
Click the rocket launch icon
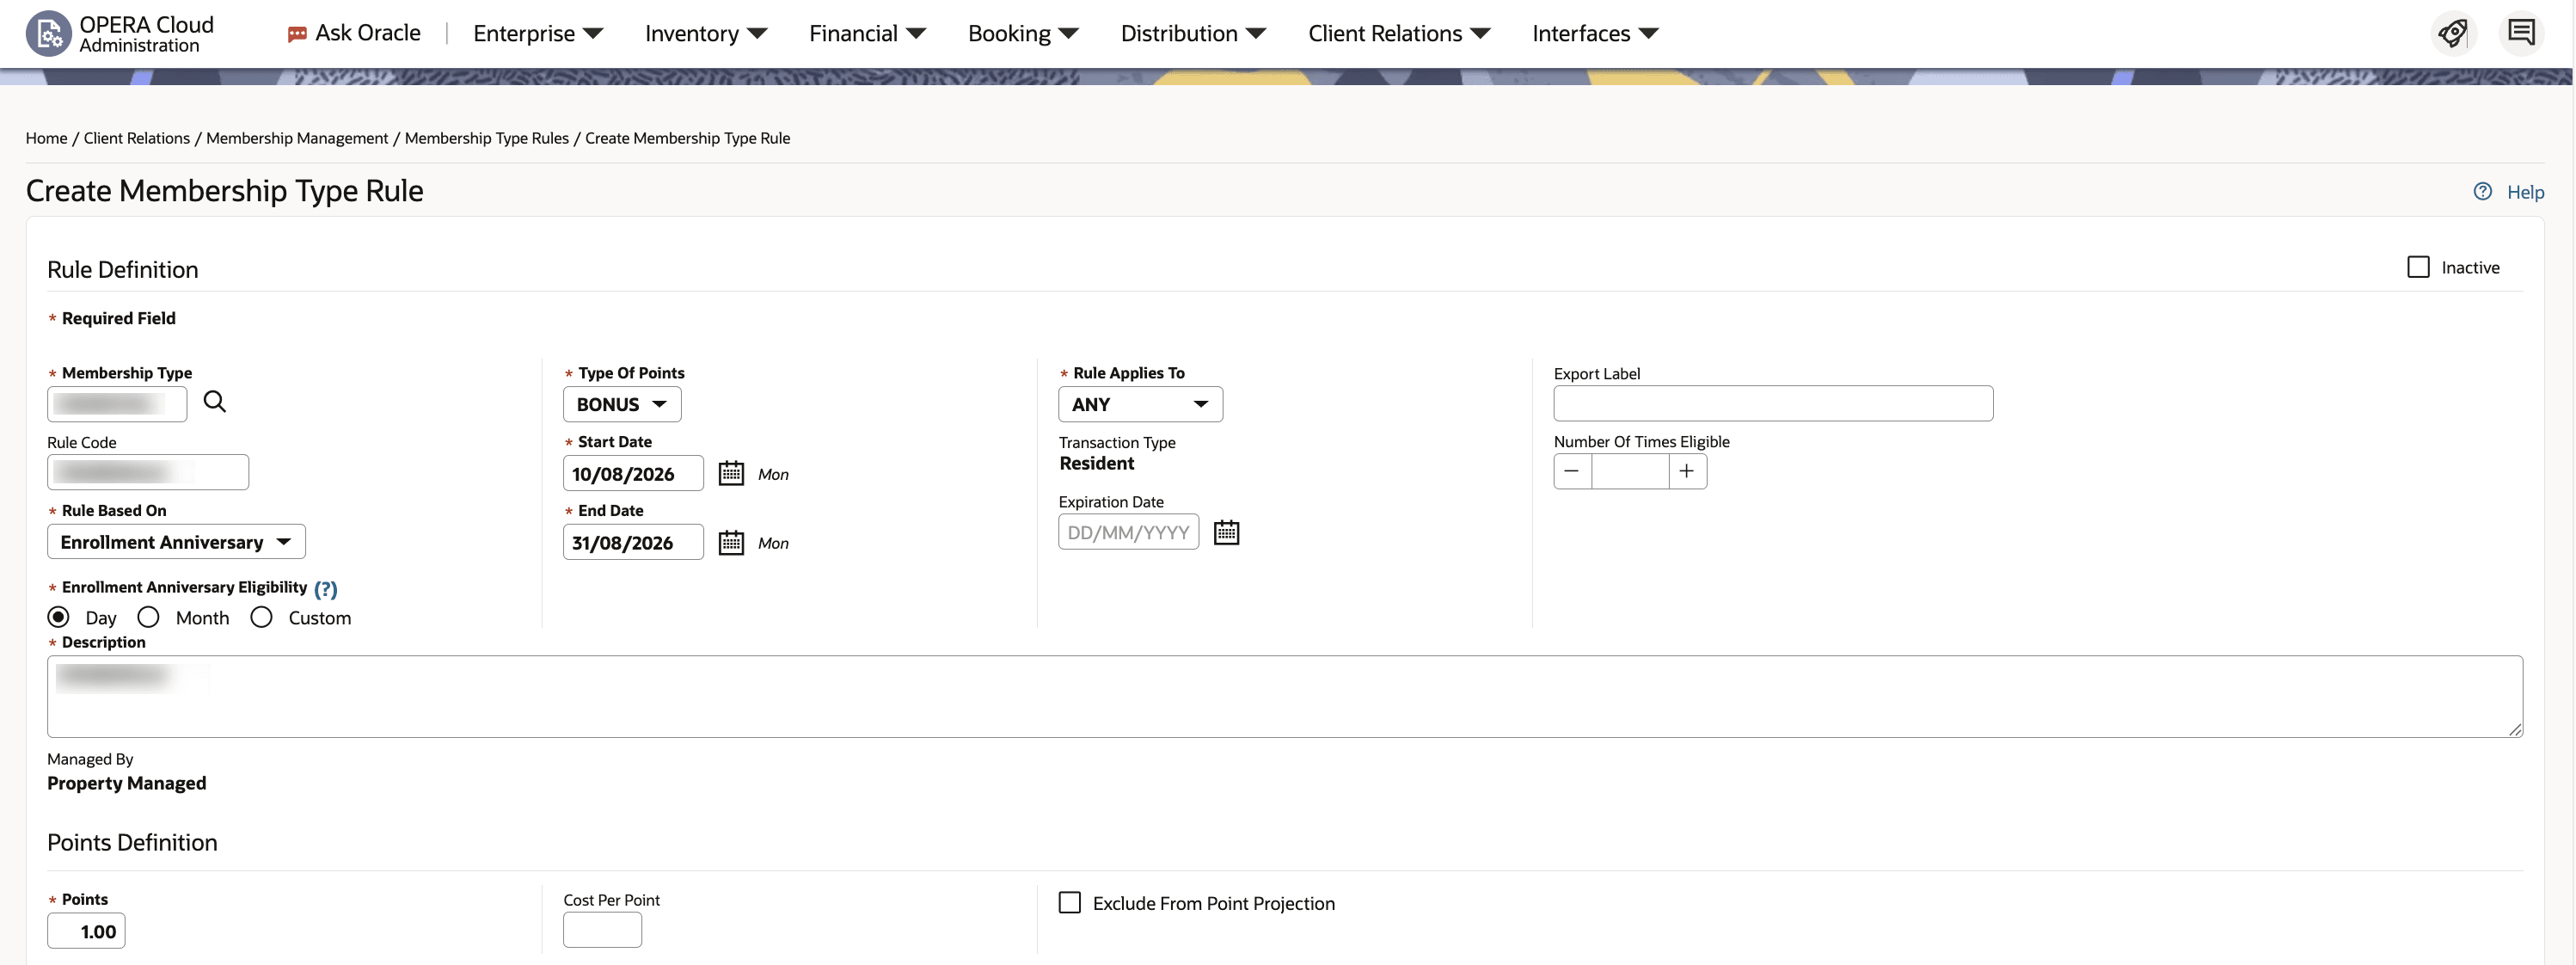click(2453, 33)
